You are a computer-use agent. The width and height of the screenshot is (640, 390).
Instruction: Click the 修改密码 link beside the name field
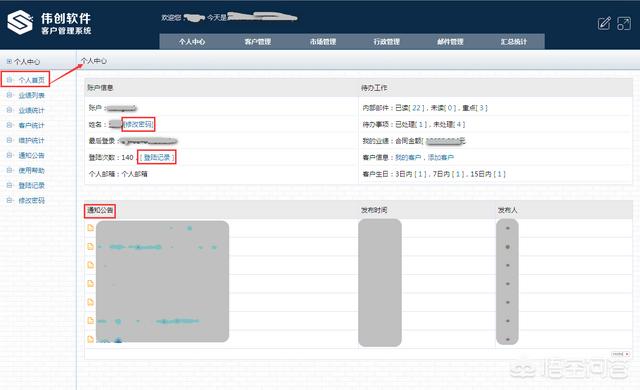tap(138, 124)
